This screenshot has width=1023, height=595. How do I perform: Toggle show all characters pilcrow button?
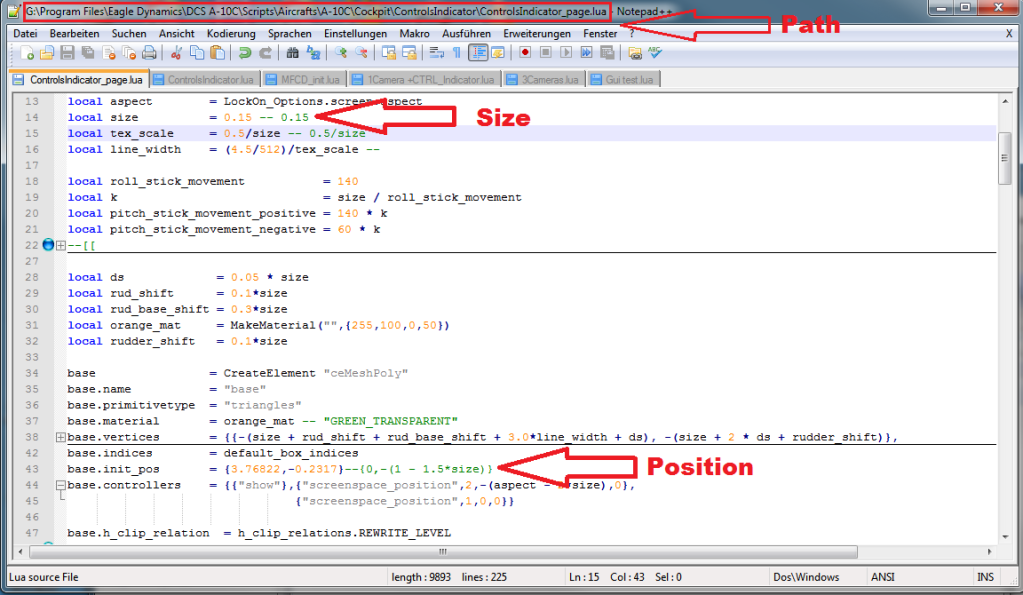[456, 53]
